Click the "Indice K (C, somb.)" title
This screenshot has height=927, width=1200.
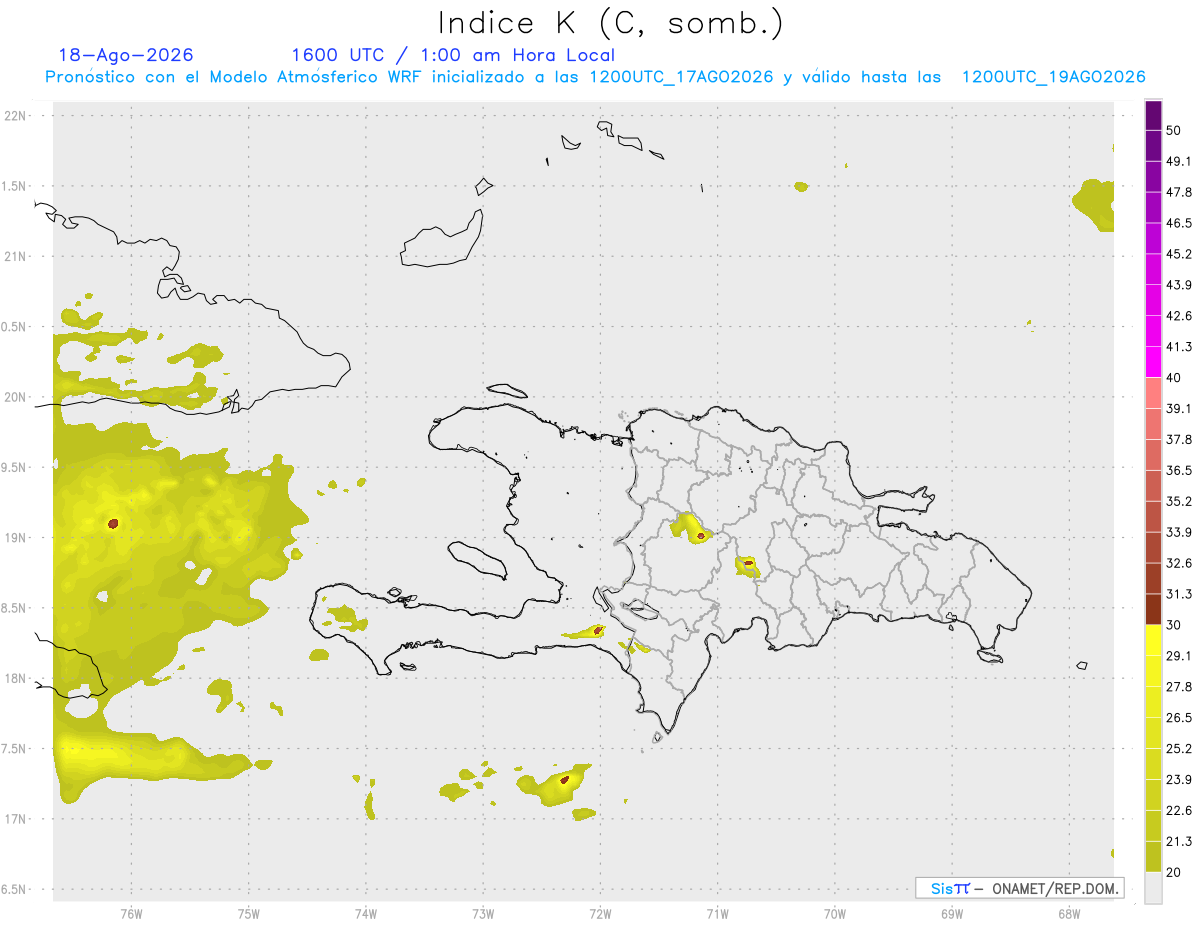point(610,23)
